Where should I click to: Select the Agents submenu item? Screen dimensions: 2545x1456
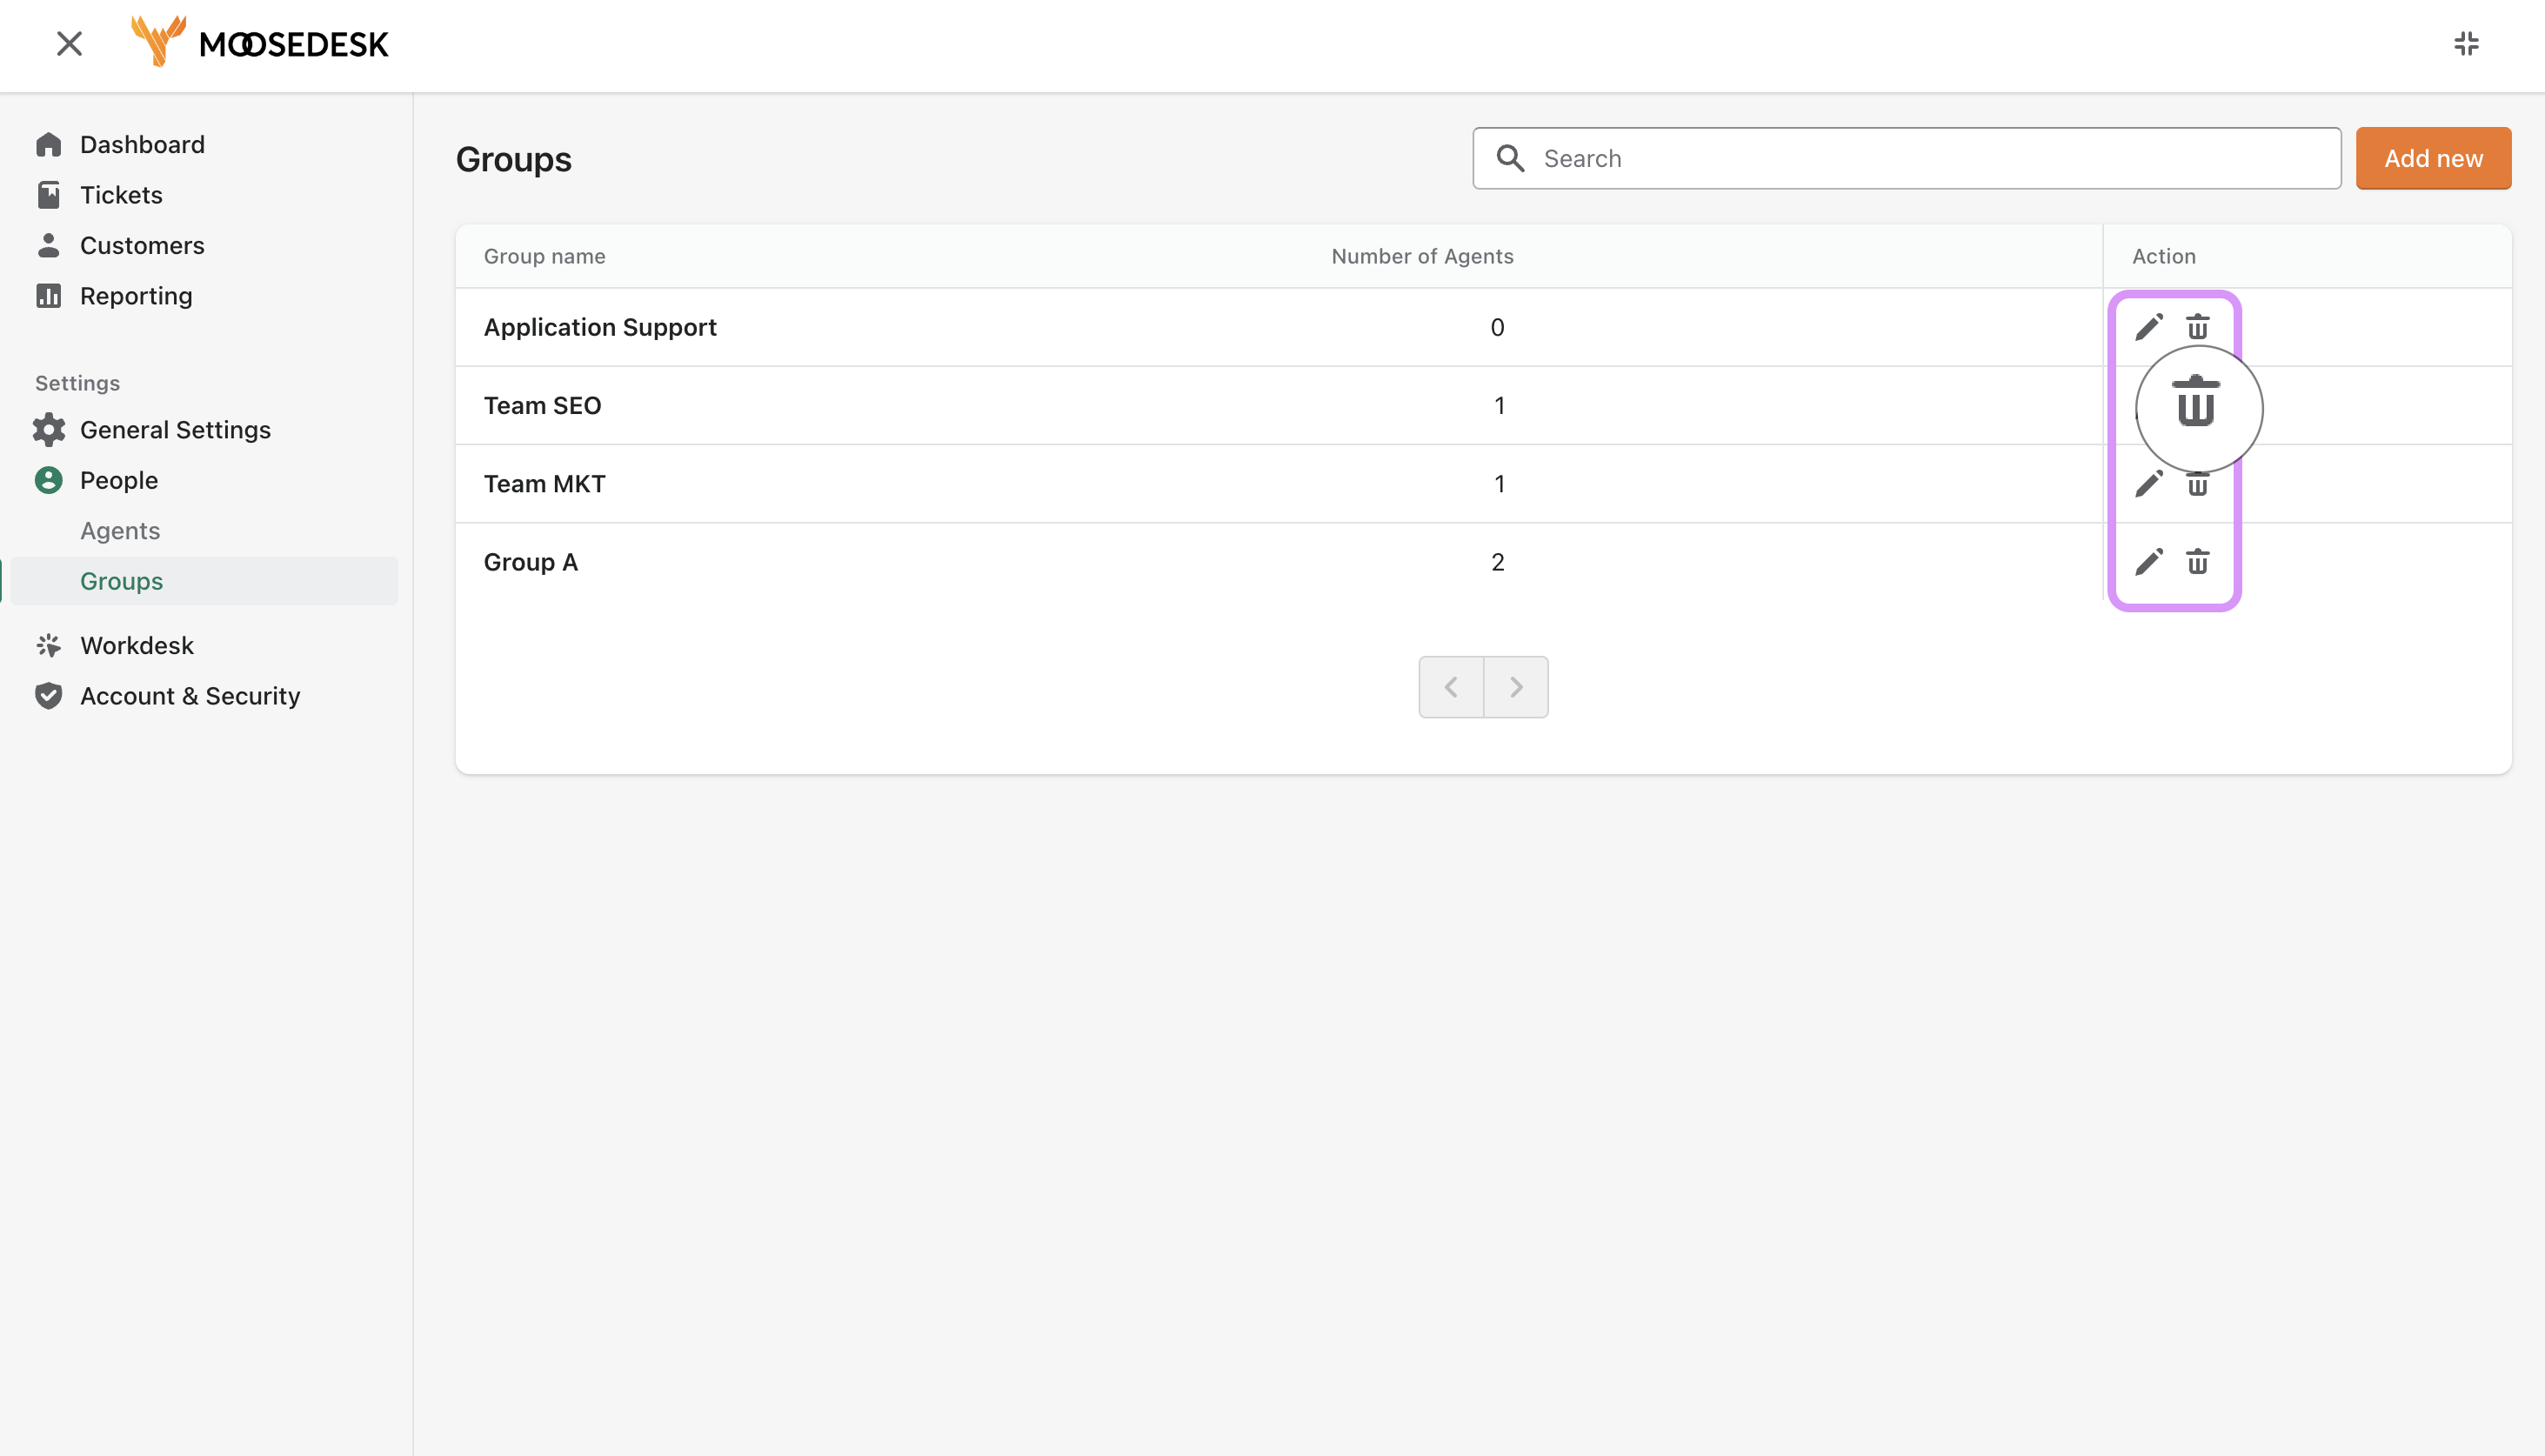[120, 531]
